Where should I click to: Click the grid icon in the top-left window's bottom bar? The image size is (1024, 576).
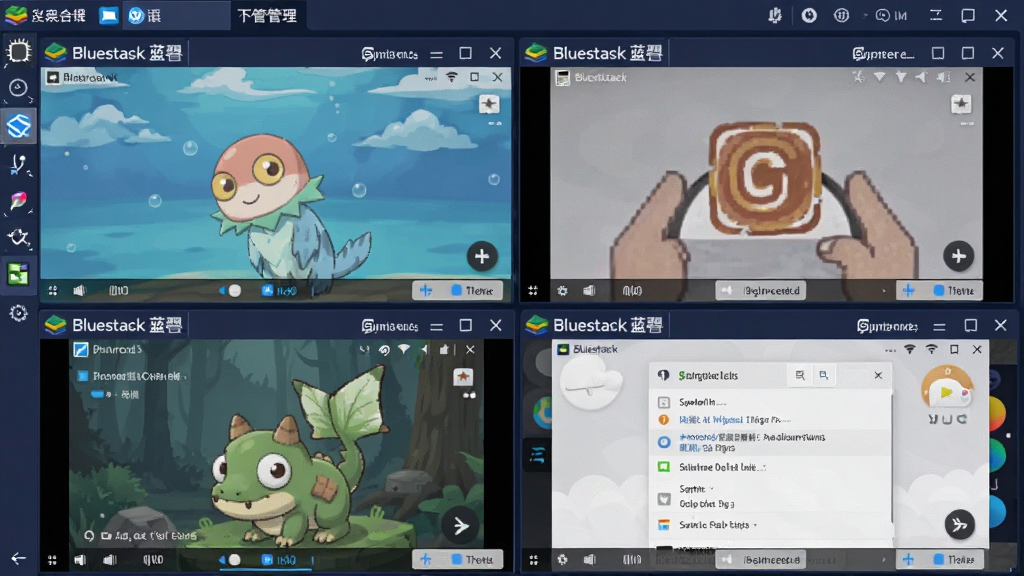53,291
